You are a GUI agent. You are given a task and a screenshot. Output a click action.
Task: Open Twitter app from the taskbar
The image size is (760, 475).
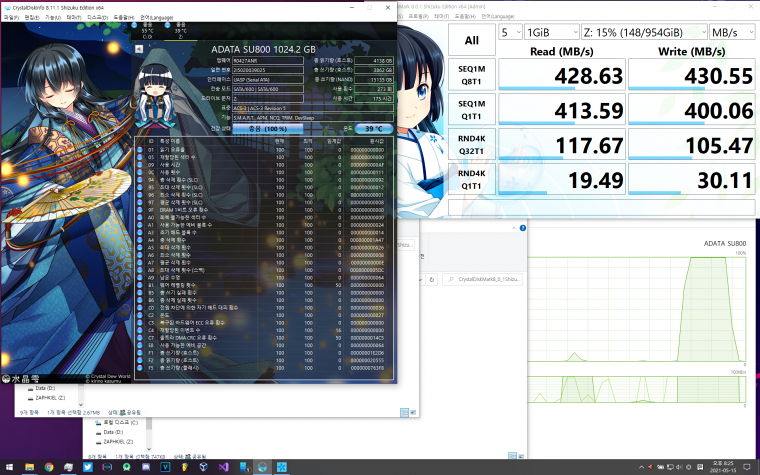coord(88,467)
